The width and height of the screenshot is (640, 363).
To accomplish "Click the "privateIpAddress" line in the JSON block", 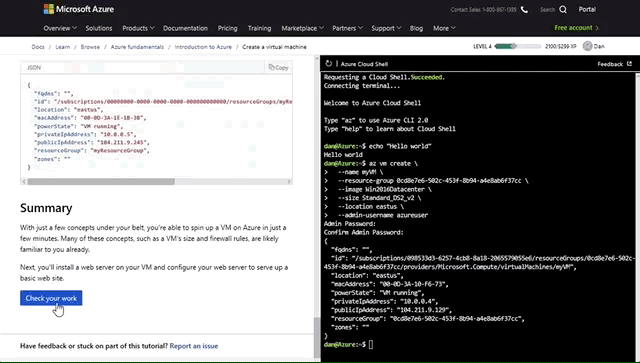I will tap(85, 134).
